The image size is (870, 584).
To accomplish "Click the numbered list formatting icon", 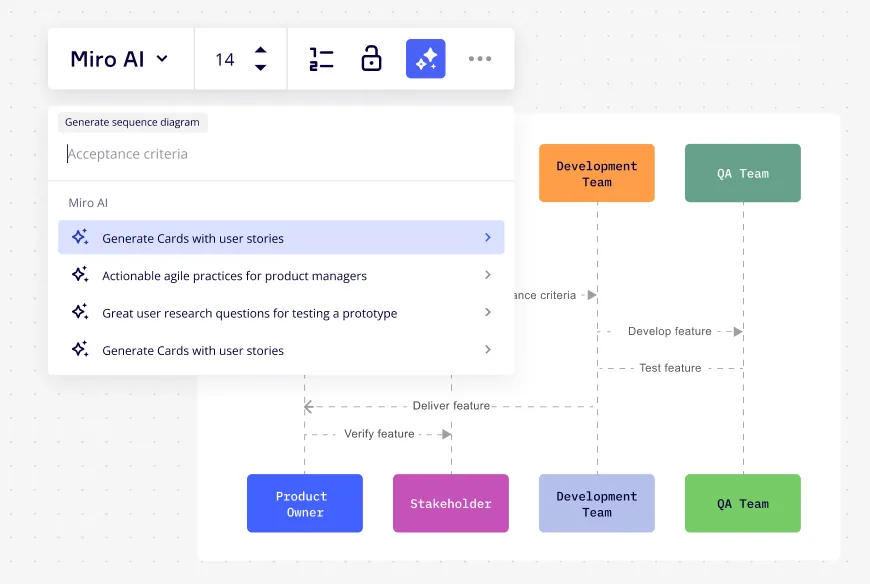I will coord(321,59).
